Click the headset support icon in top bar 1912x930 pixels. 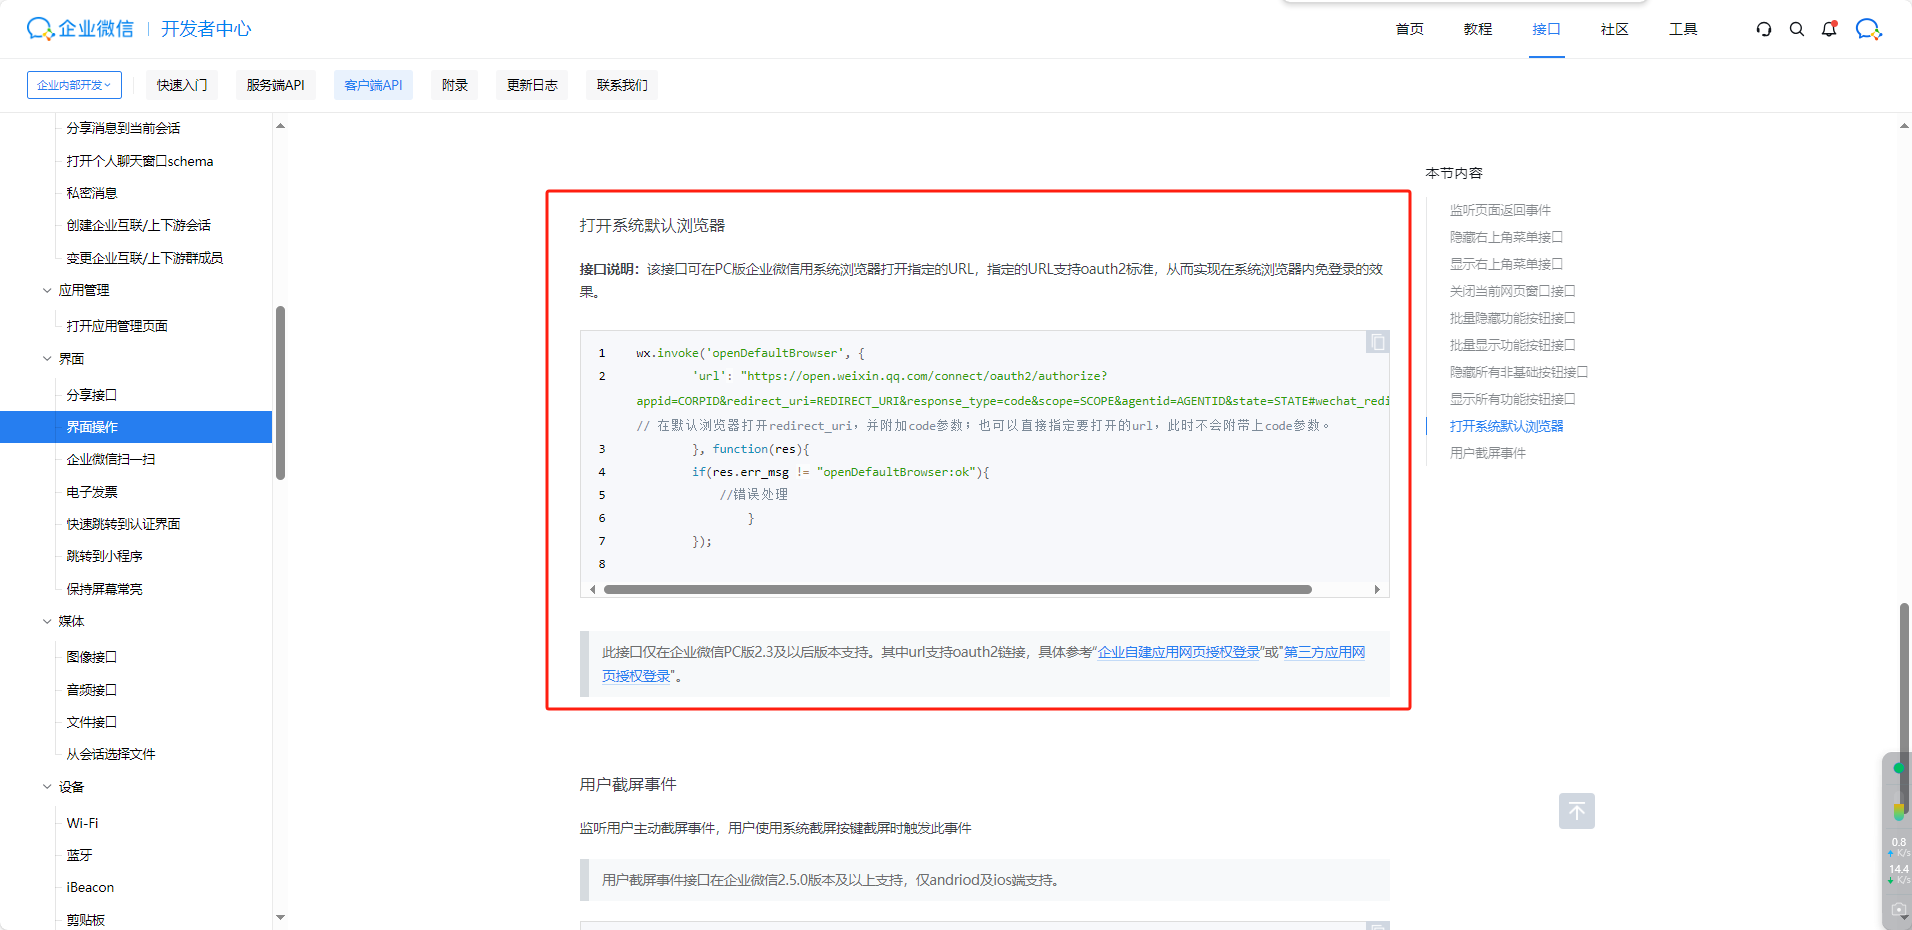coord(1763,29)
